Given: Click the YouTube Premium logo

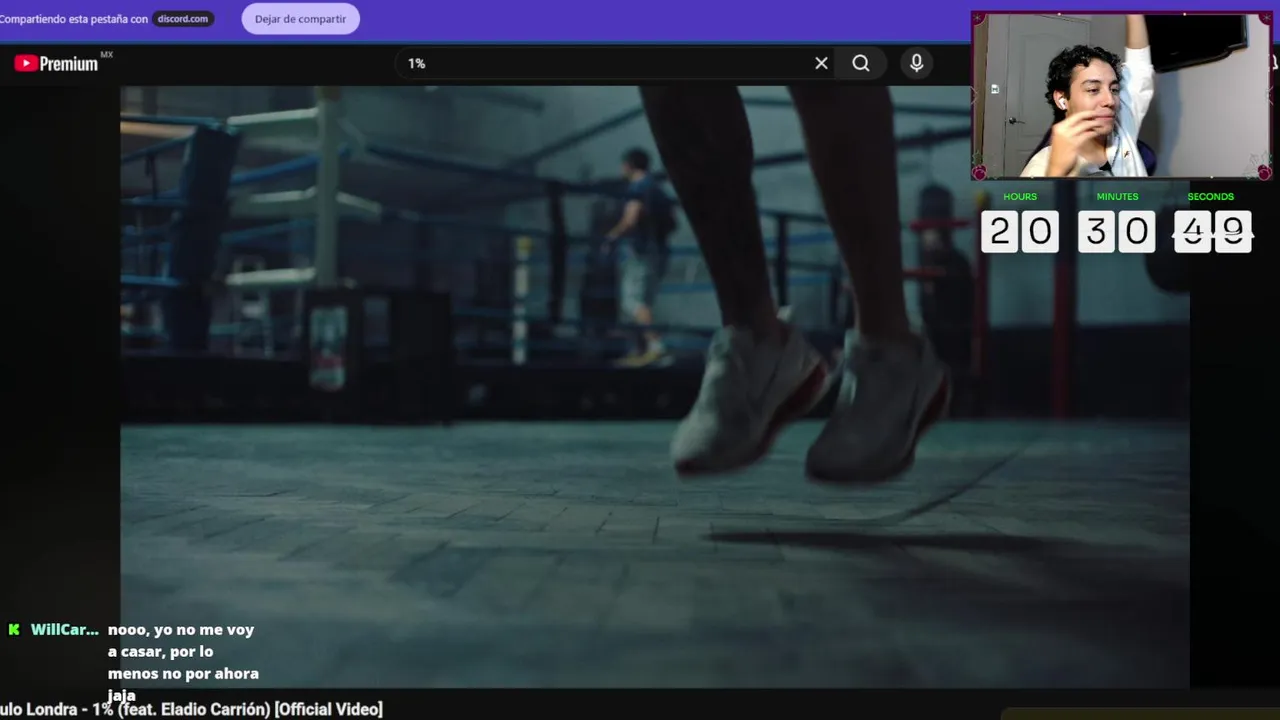Looking at the screenshot, I should (57, 63).
